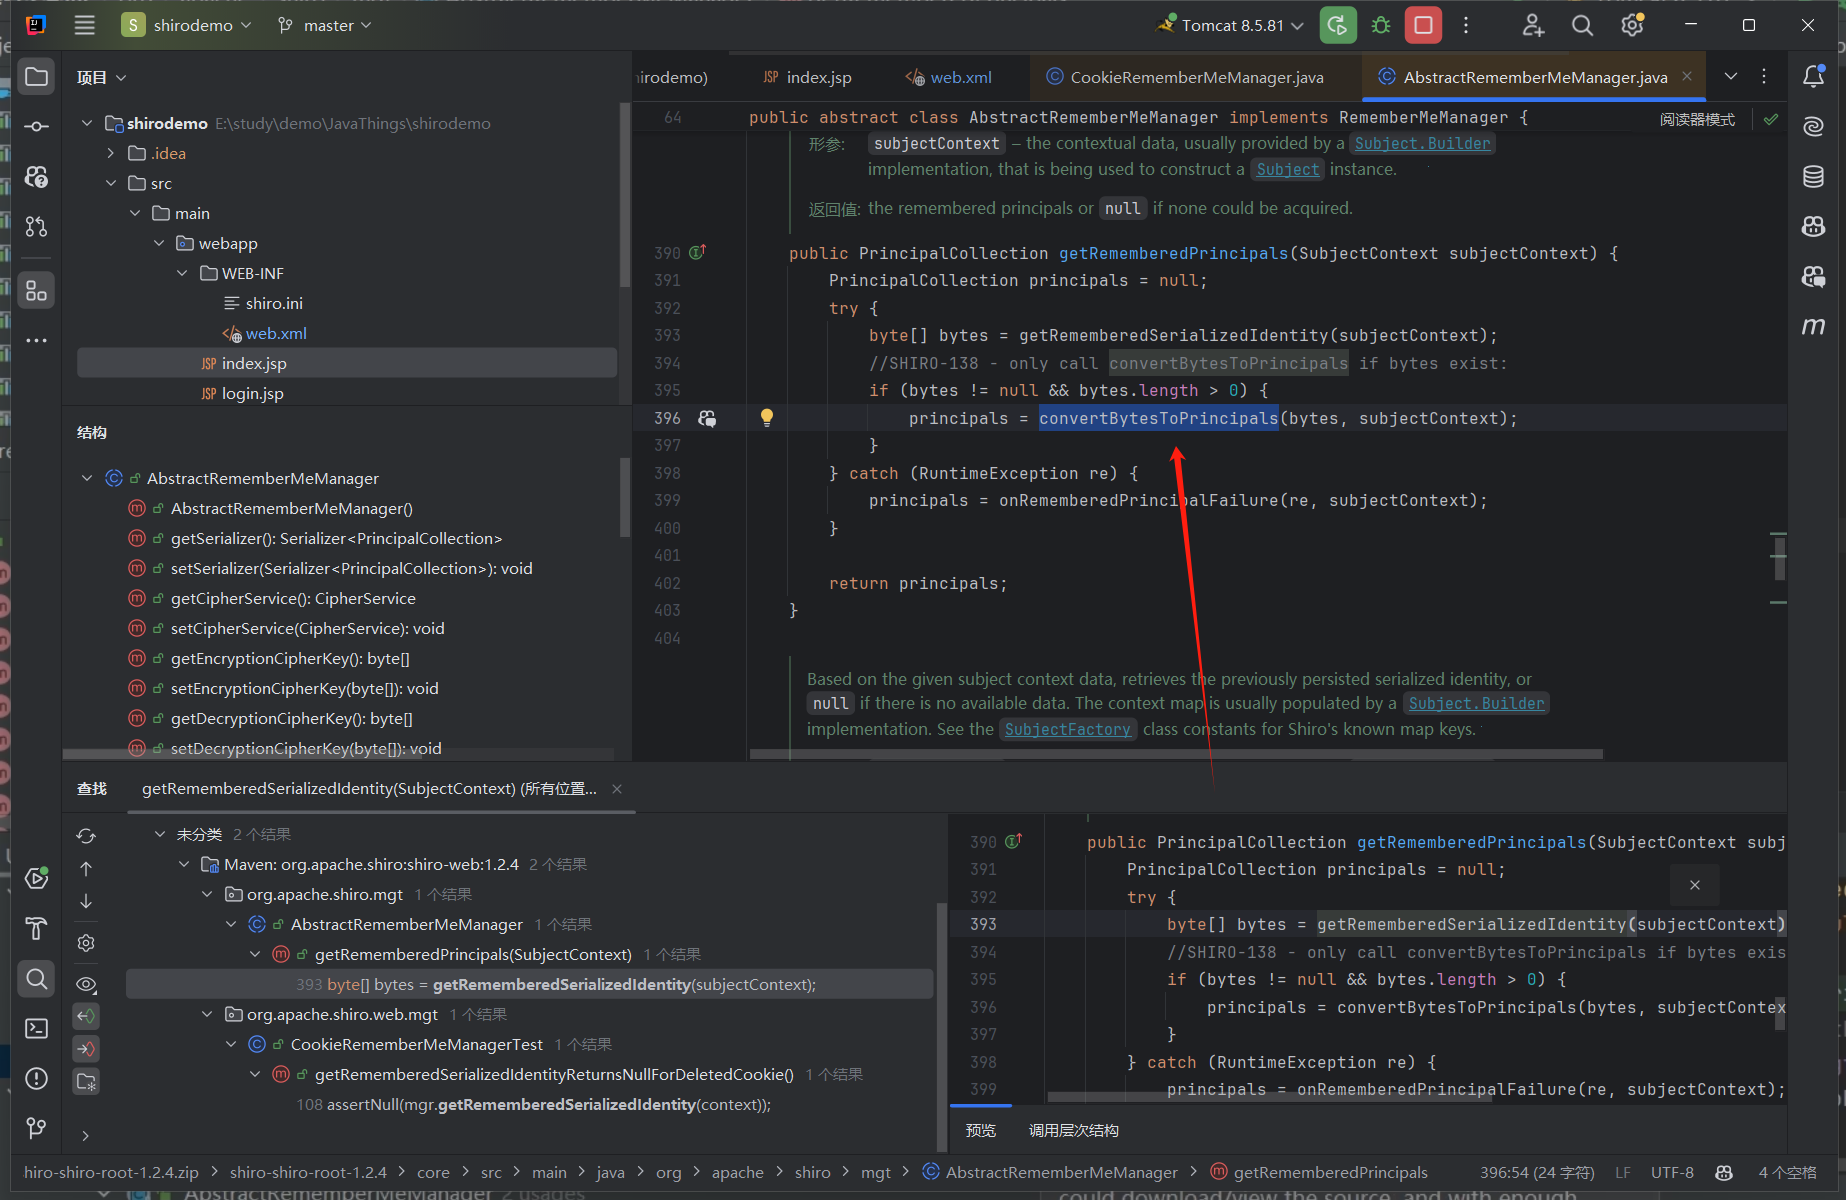Follow the SubjectFactory doc link
Image resolution: width=1846 pixels, height=1200 pixels.
pyautogui.click(x=1067, y=729)
